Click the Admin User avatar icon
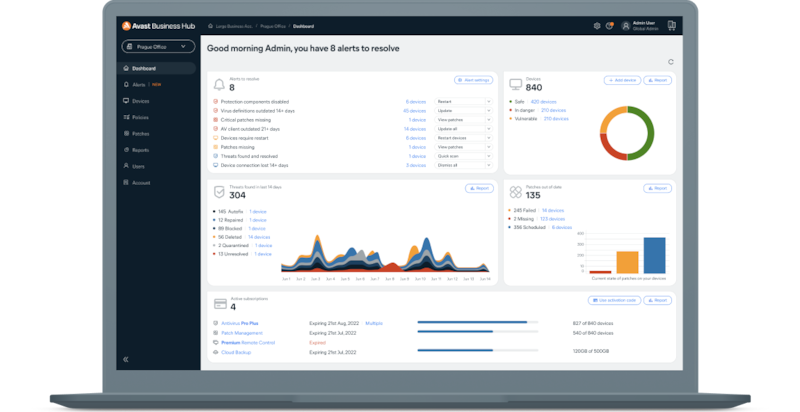 click(x=626, y=26)
